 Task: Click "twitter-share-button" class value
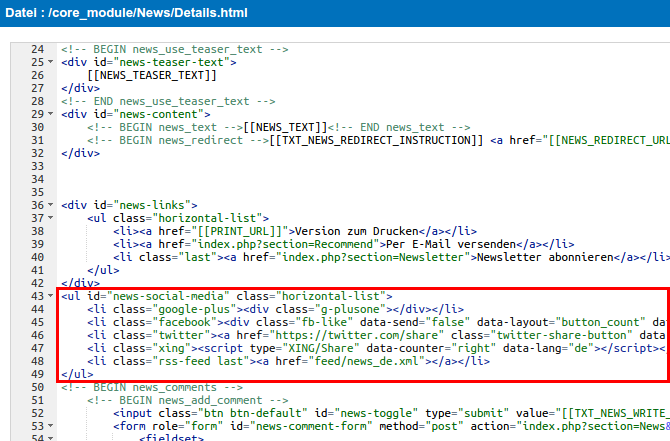tap(561, 335)
